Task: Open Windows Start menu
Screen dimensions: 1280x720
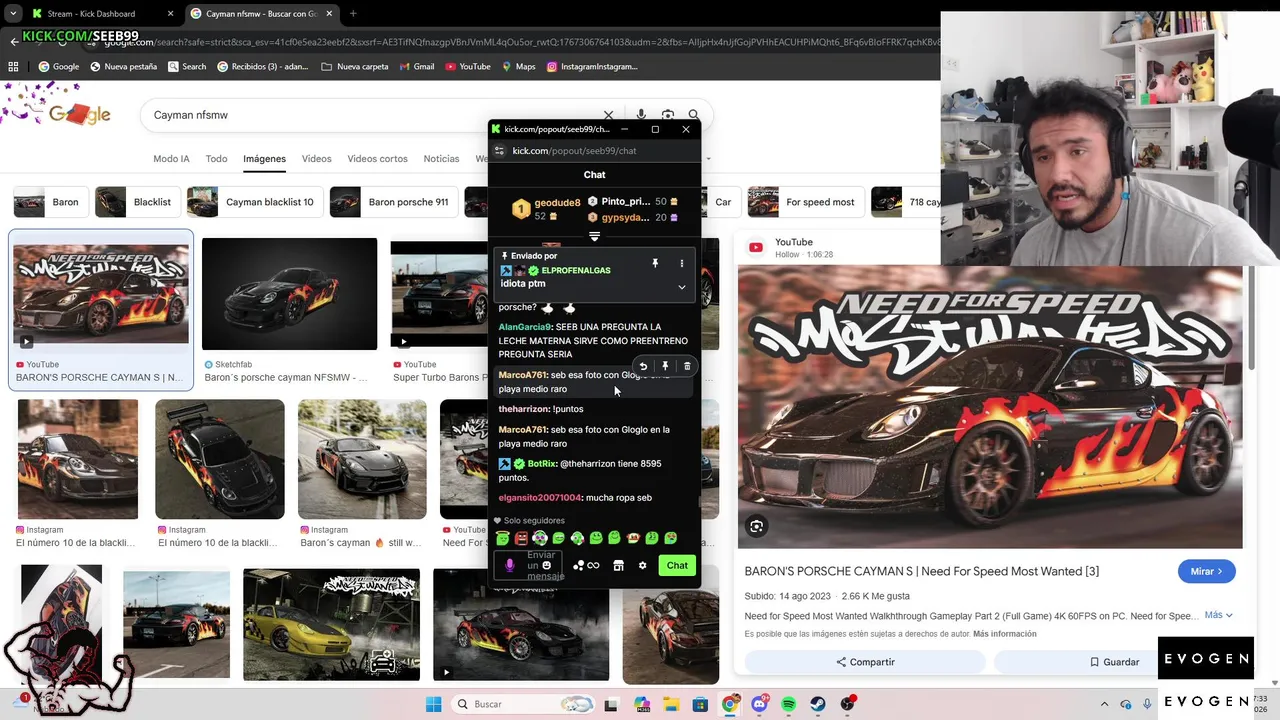Action: pyautogui.click(x=433, y=704)
